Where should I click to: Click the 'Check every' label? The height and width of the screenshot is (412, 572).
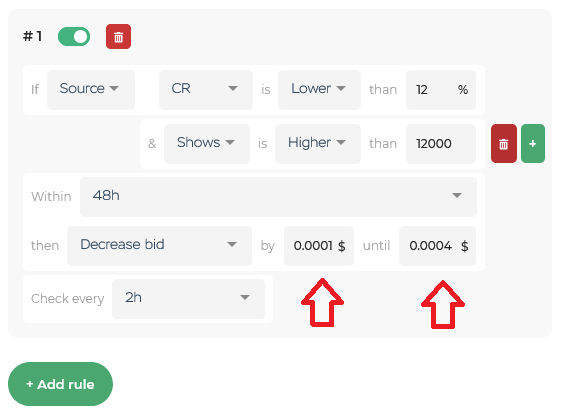click(67, 299)
